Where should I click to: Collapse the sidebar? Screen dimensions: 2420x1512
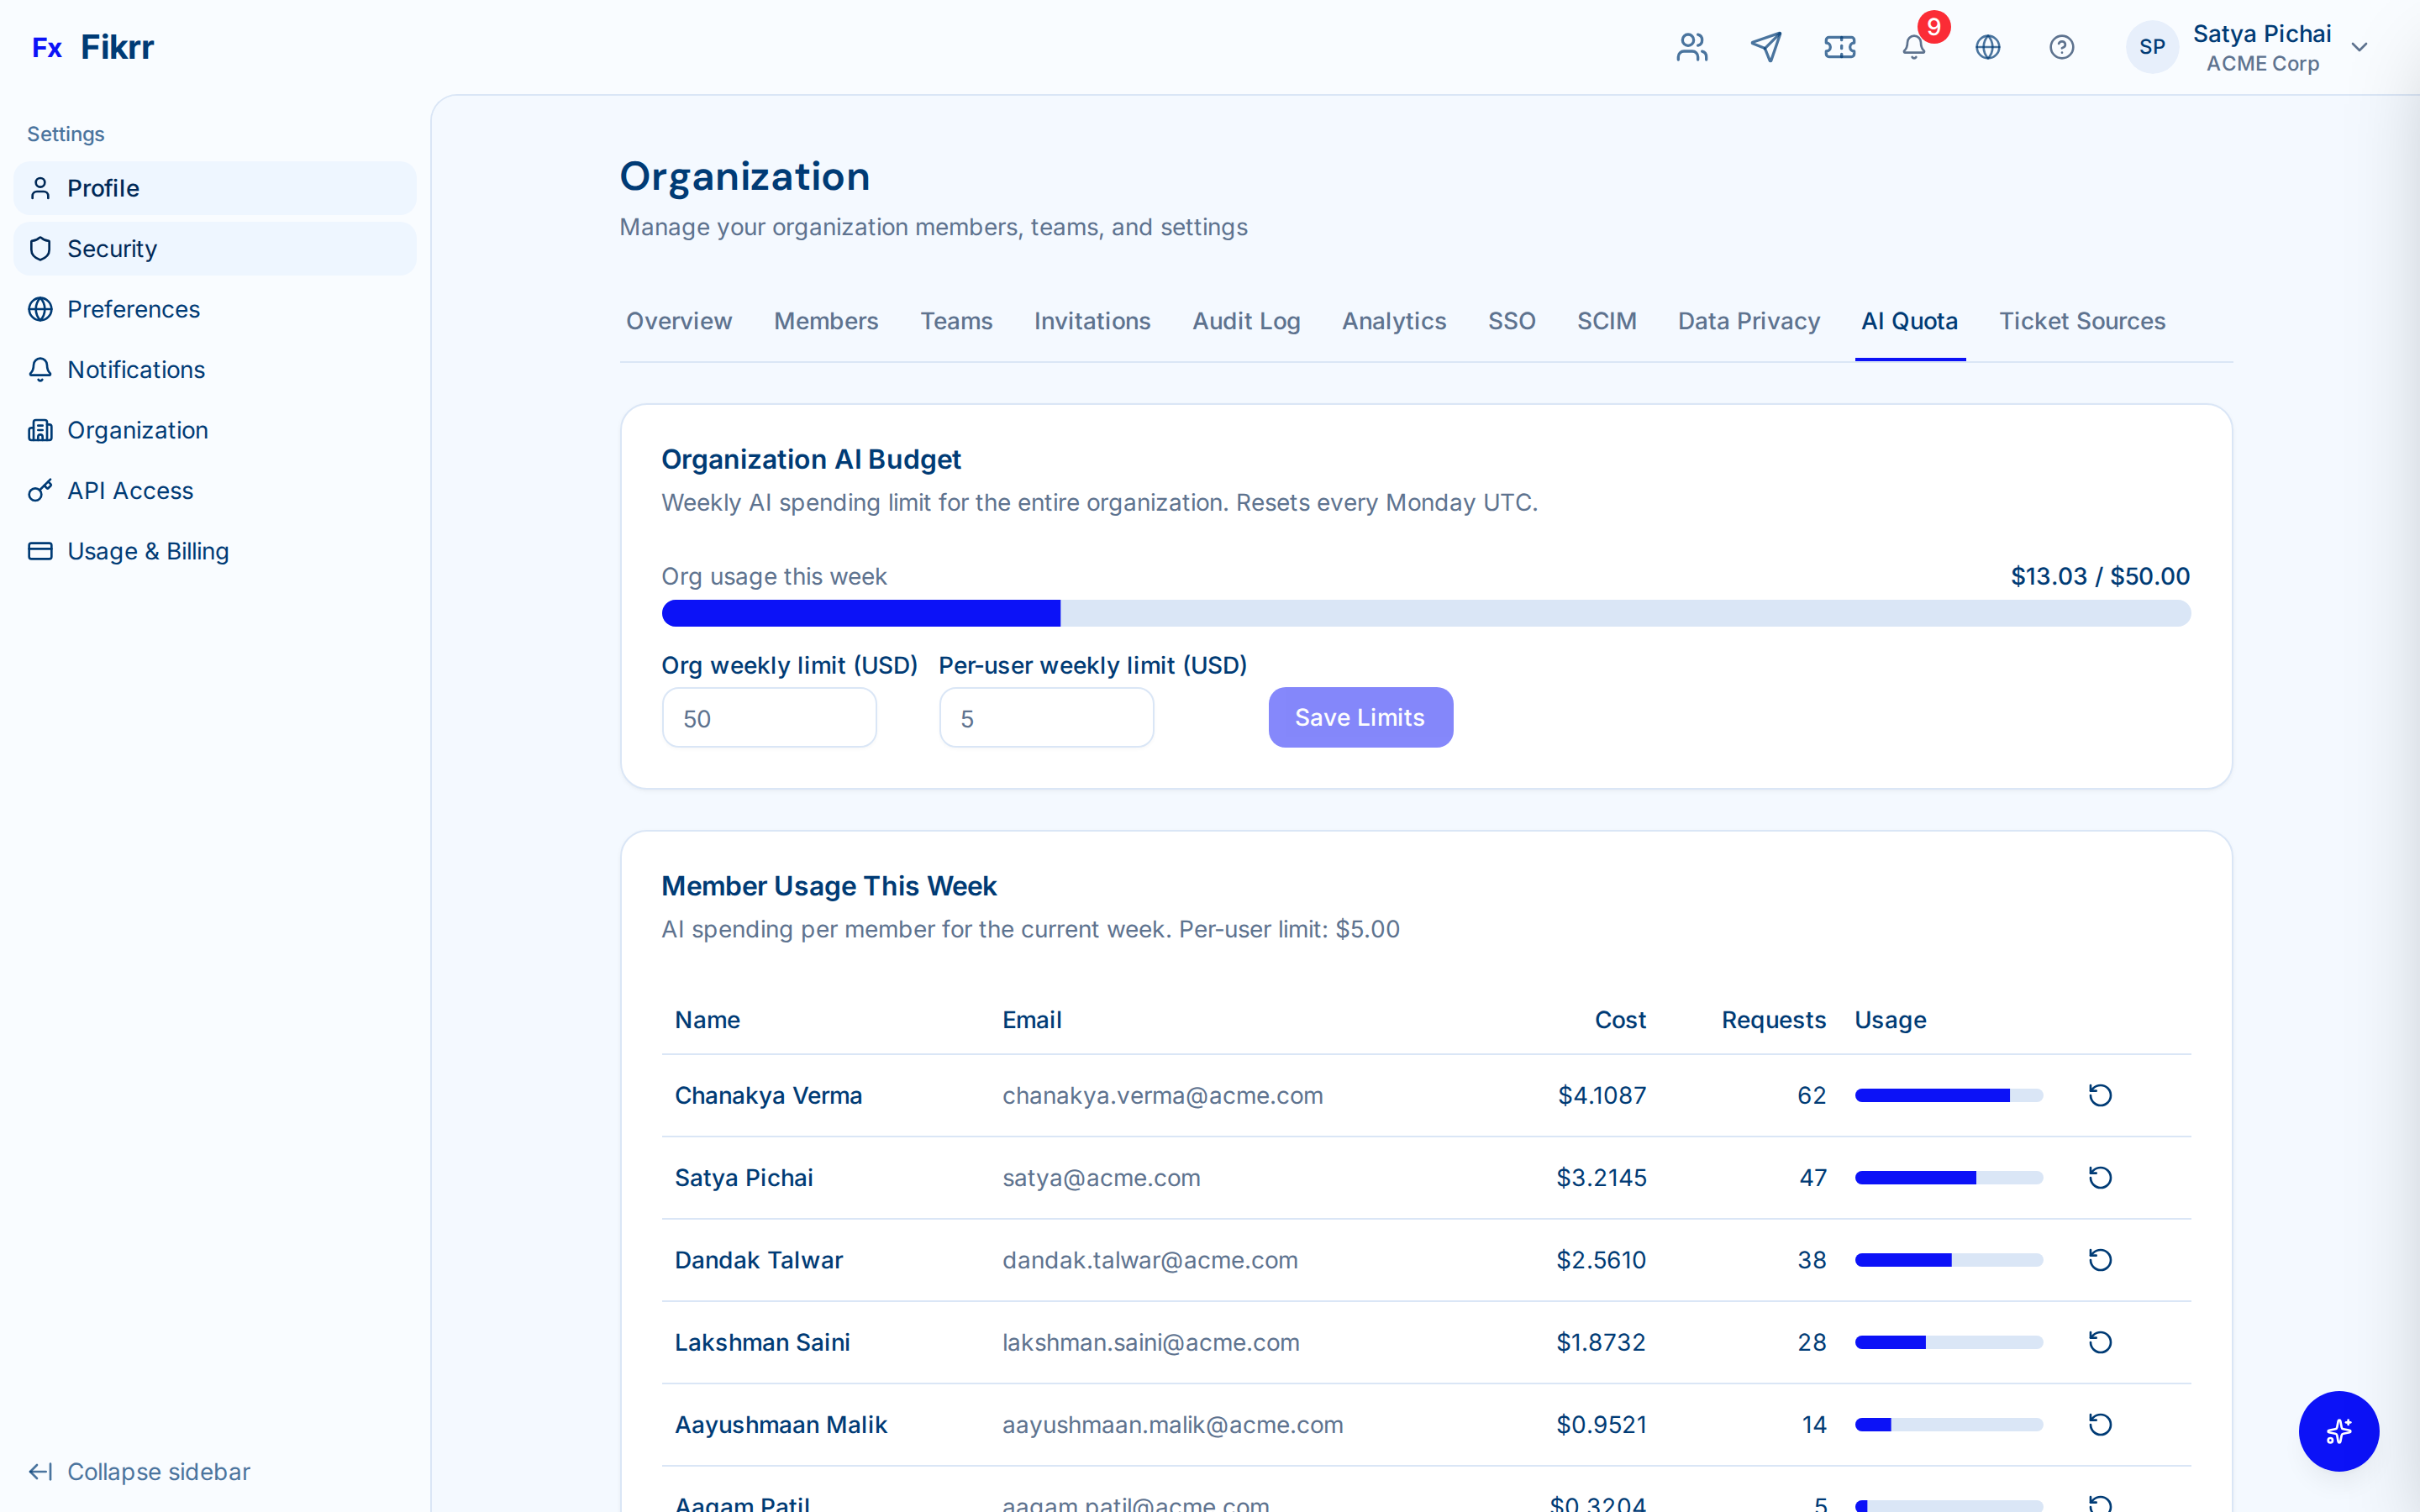(139, 1471)
